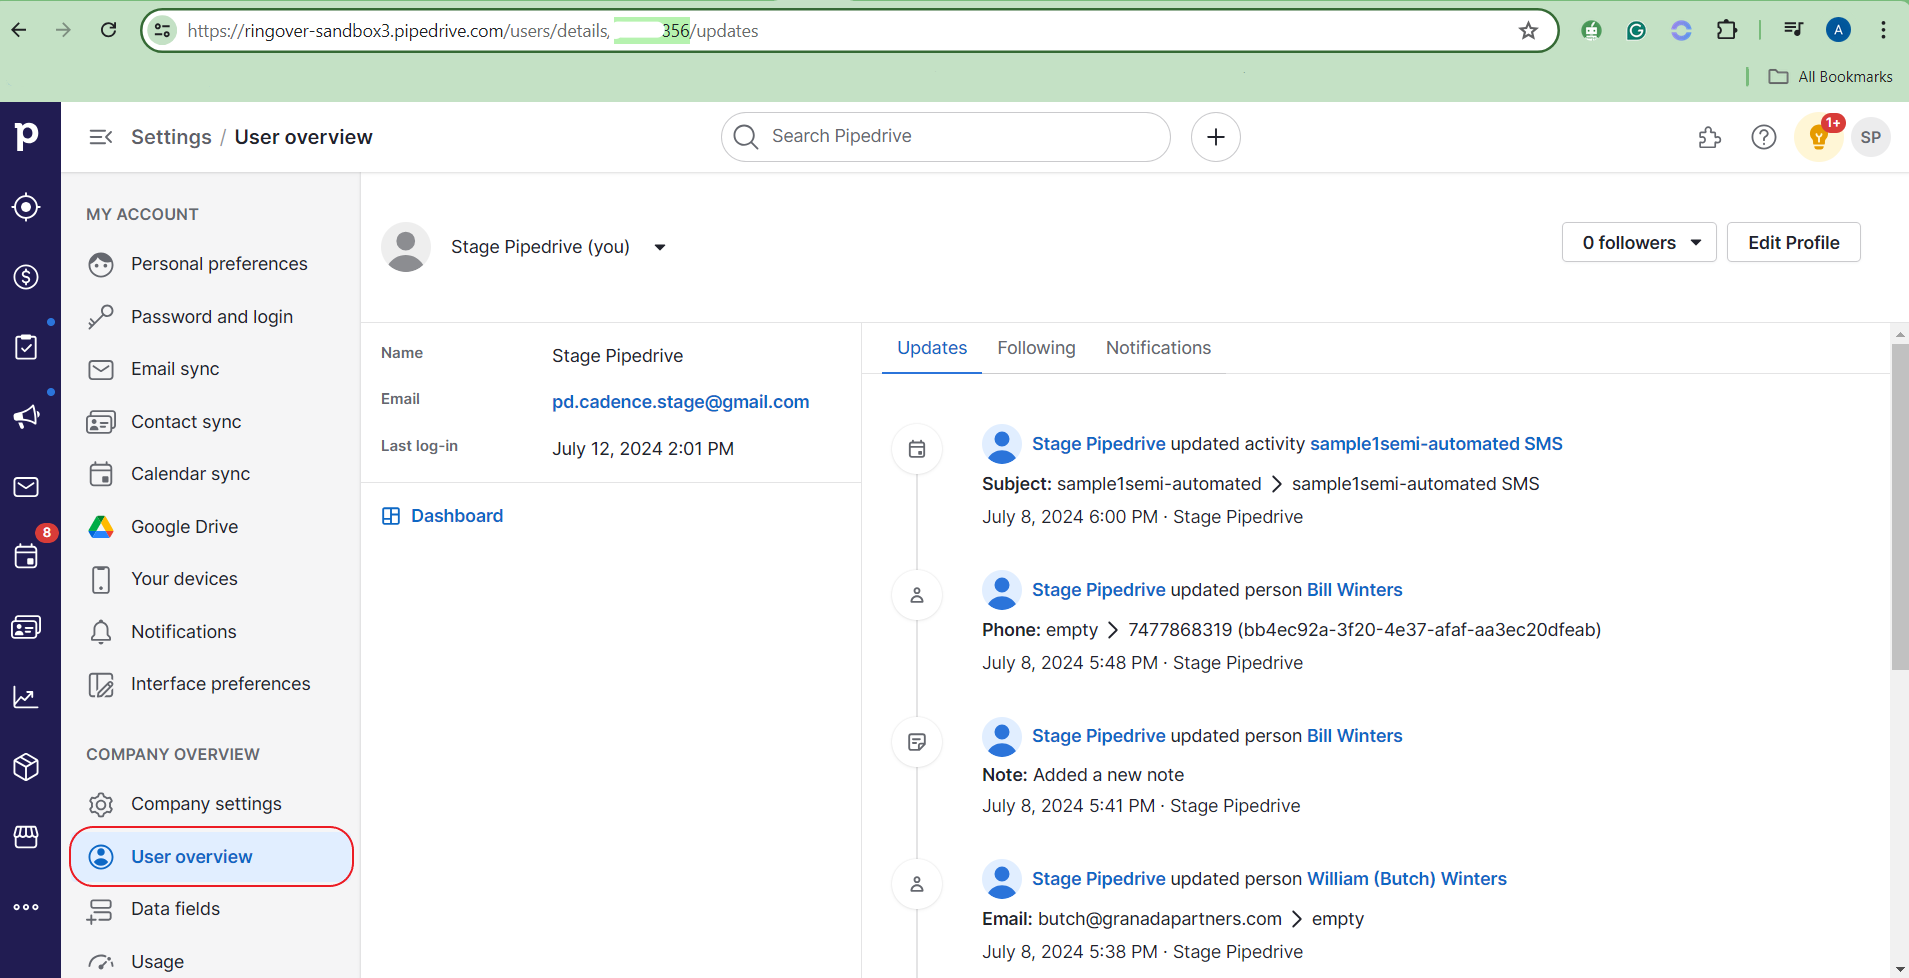This screenshot has width=1909, height=978.
Task: Open Bill Winters link in phone update
Action: pyautogui.click(x=1354, y=590)
